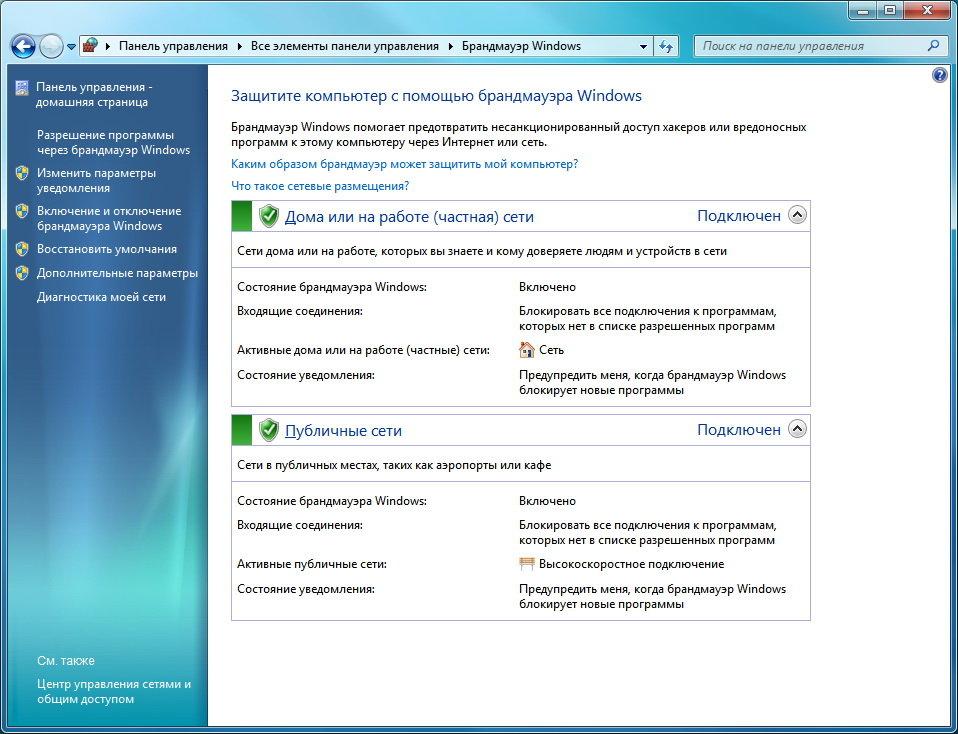Expand root arrow next to firewall icon

tap(108, 46)
